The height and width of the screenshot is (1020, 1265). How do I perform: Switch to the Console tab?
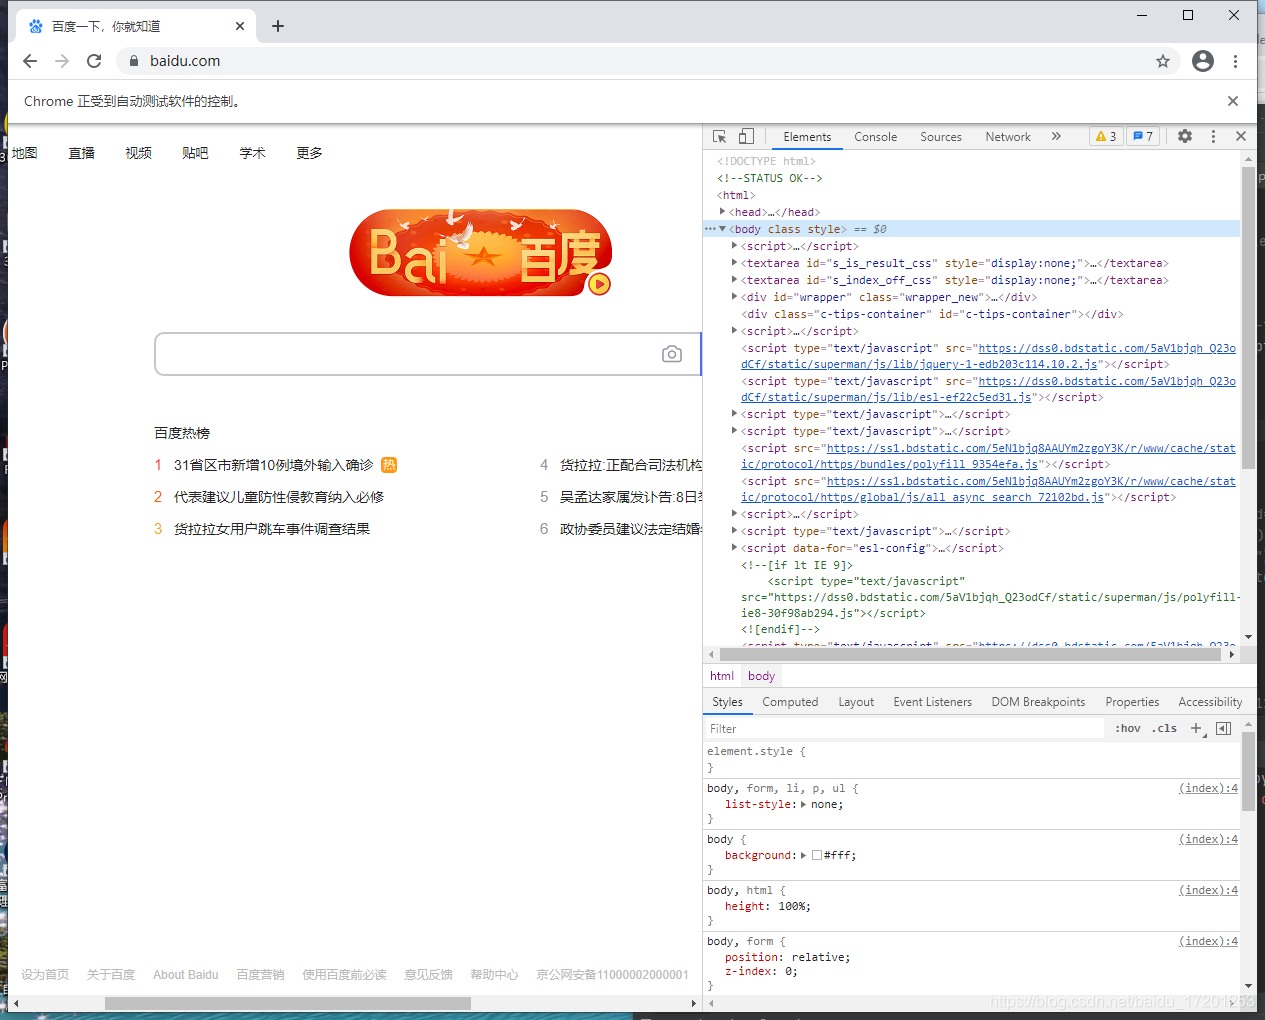(x=875, y=136)
